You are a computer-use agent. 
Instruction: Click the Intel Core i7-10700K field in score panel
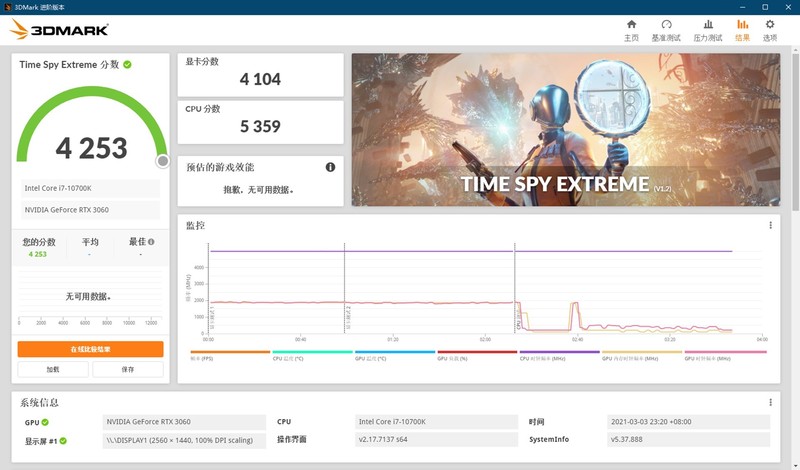click(x=90, y=188)
